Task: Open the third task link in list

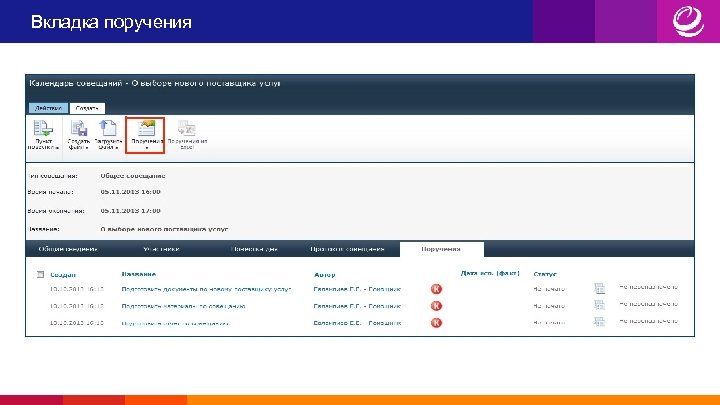Action: (x=175, y=323)
